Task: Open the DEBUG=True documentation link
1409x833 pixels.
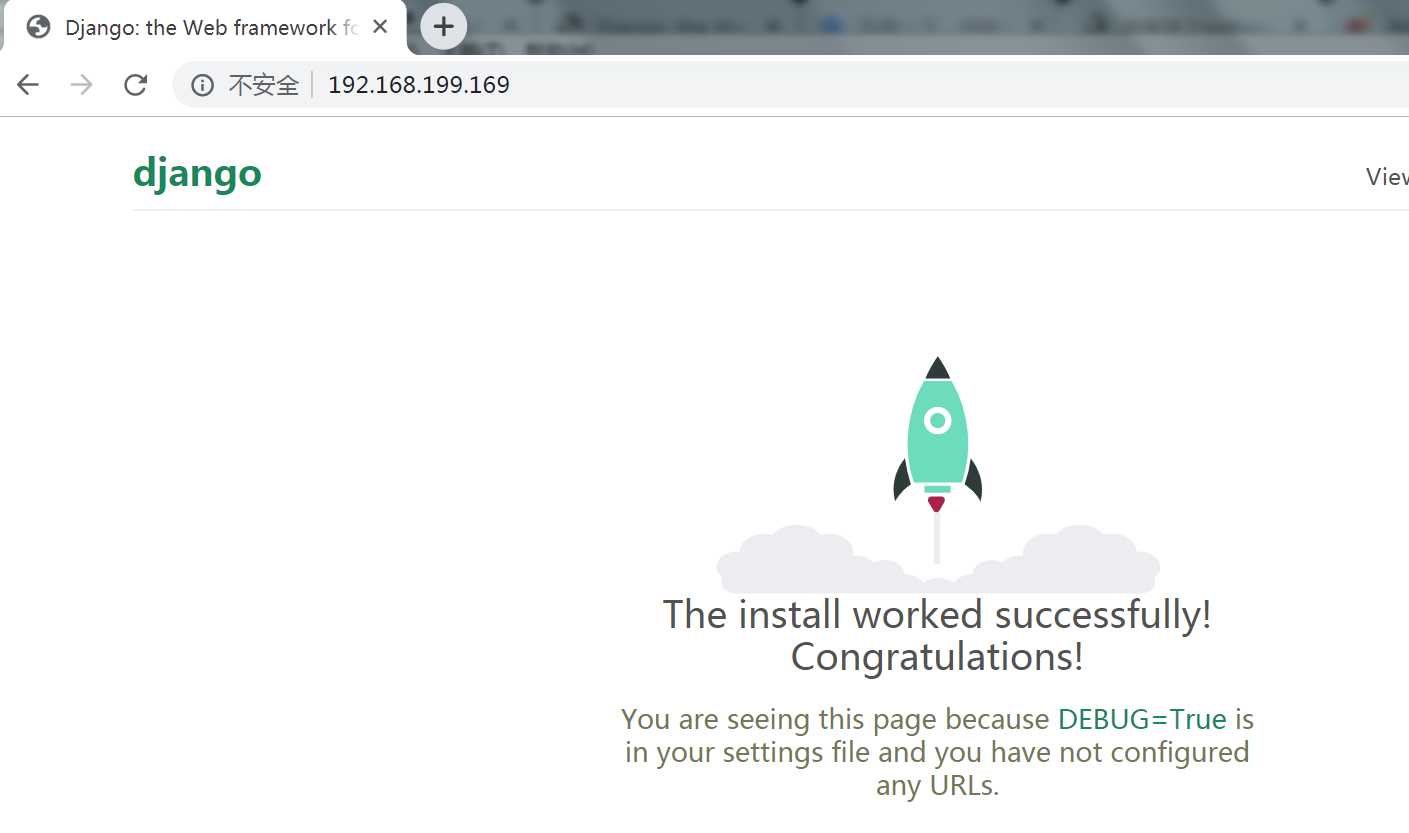Action: click(x=1142, y=719)
